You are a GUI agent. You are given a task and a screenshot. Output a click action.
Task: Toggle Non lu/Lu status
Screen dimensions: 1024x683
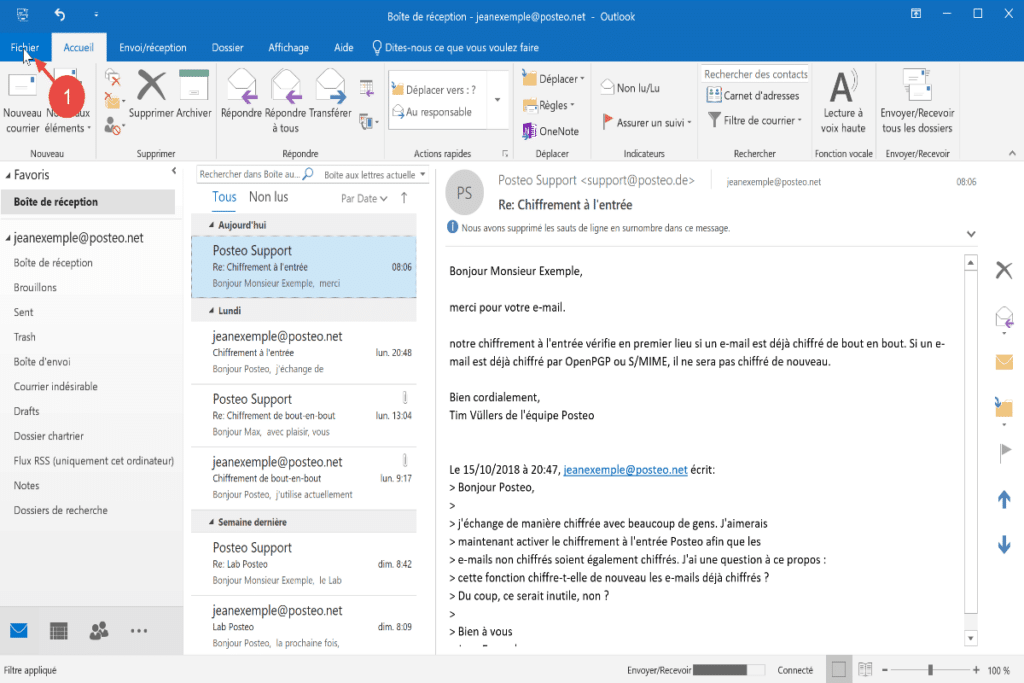(x=630, y=88)
